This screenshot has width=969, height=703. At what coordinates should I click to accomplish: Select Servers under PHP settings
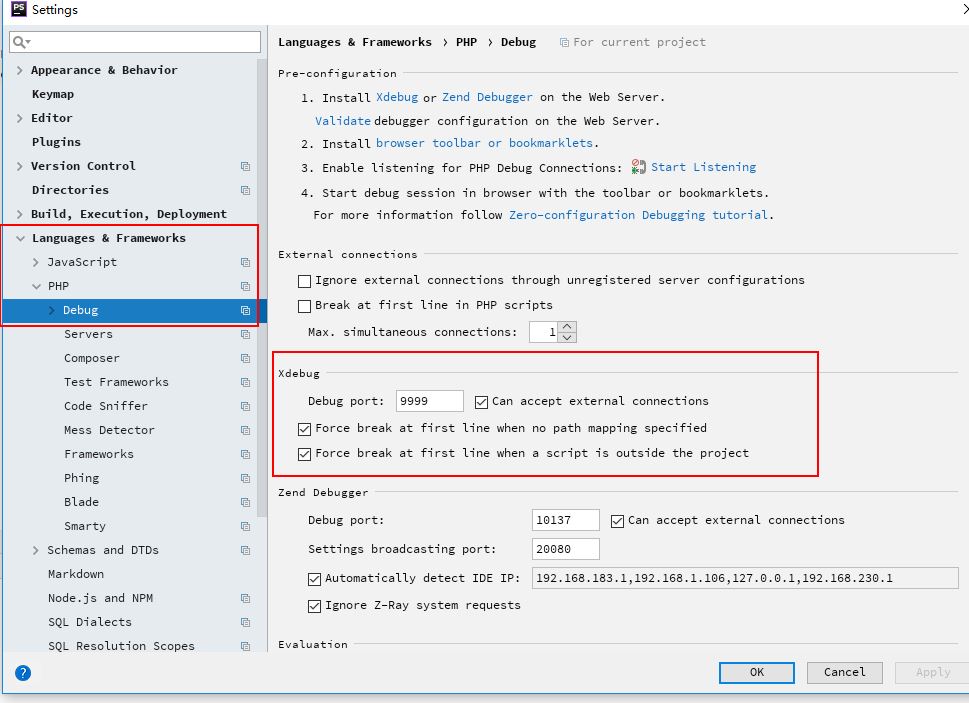click(88, 334)
